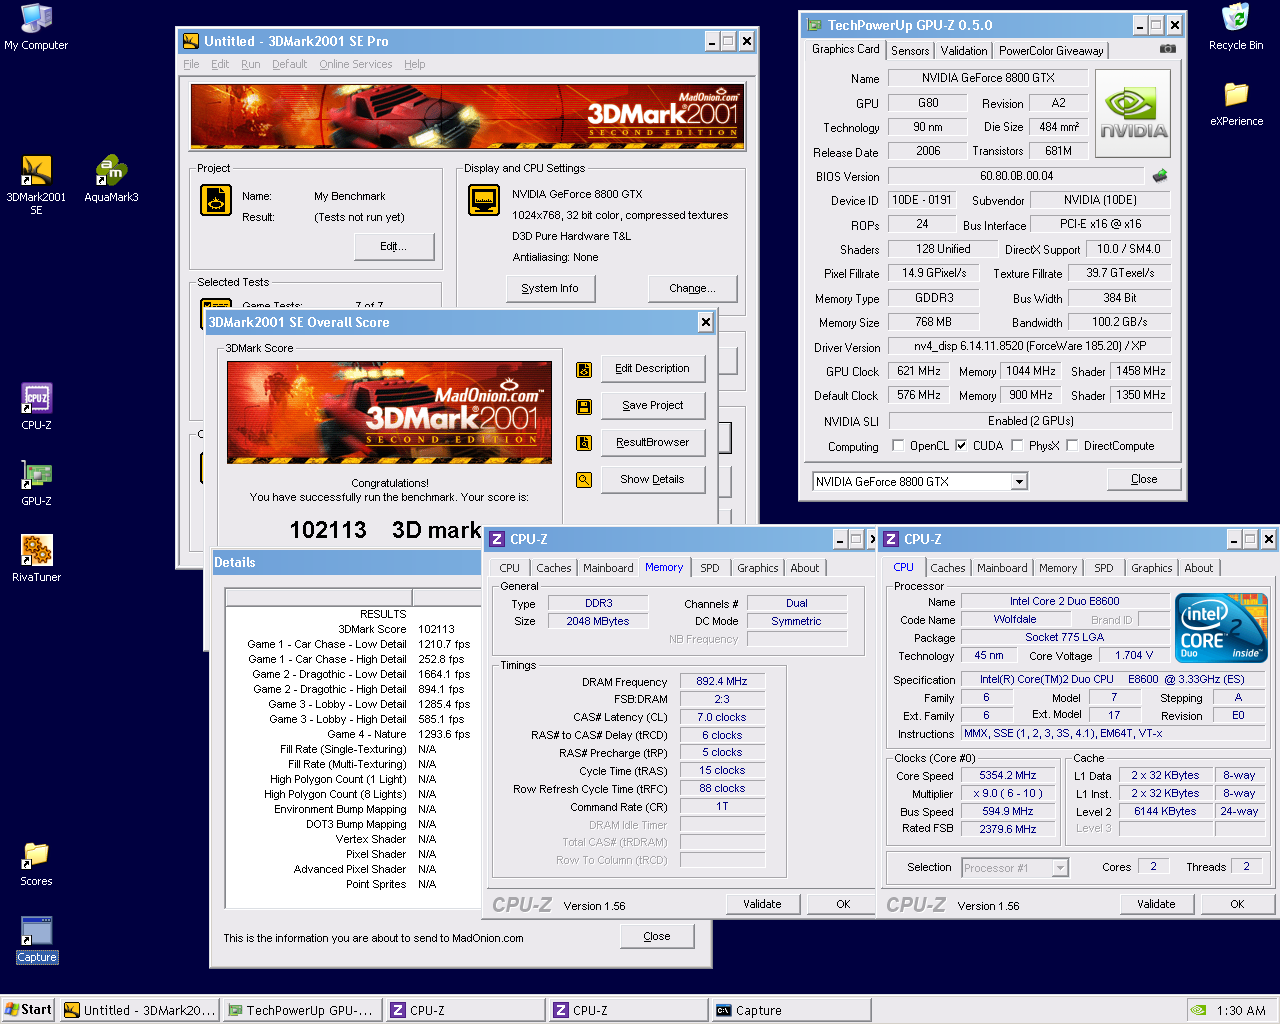
Task: Click GPU-Z camera screenshot icon
Action: [1167, 48]
